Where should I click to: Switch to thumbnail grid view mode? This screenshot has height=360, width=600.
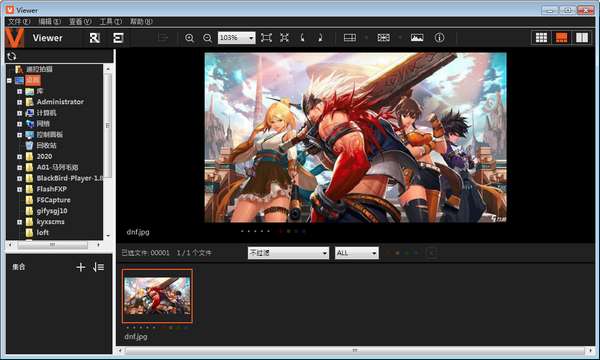pos(541,37)
